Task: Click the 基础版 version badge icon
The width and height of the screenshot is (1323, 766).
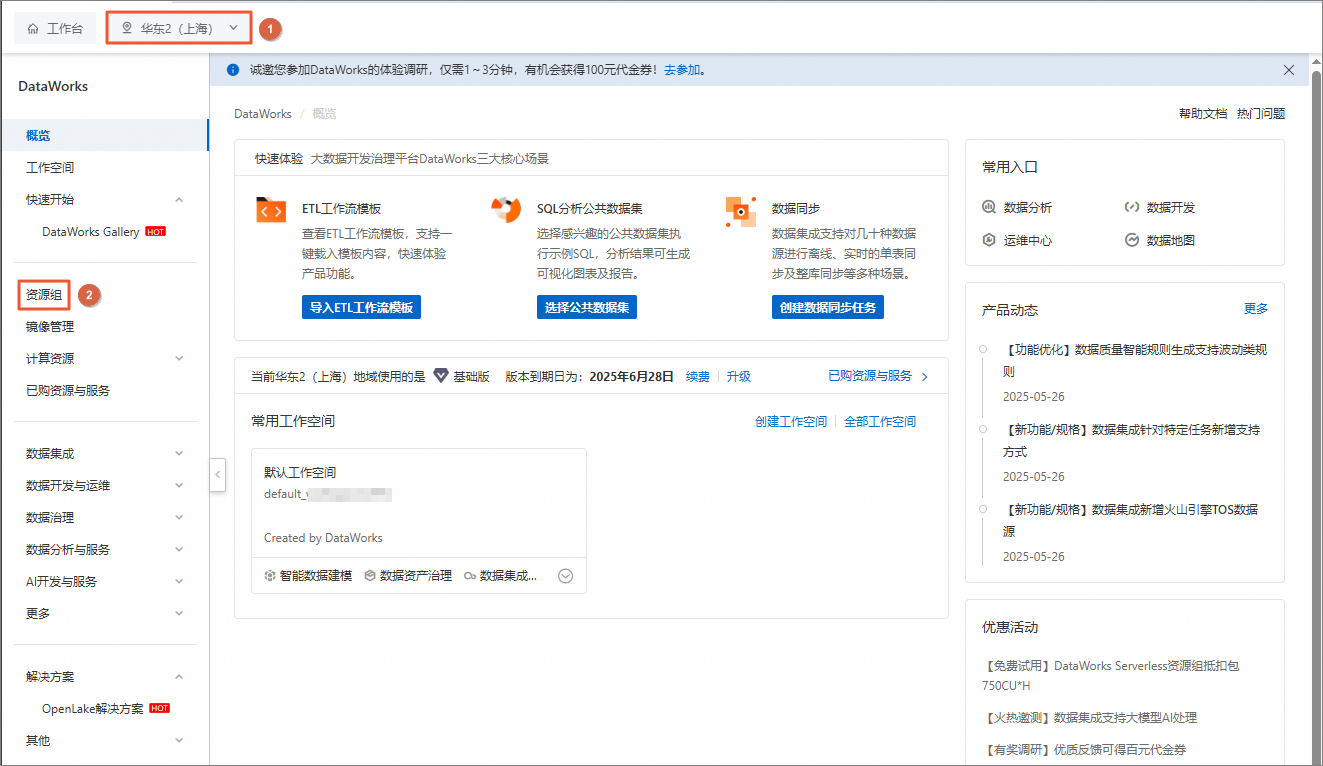Action: 440,376
